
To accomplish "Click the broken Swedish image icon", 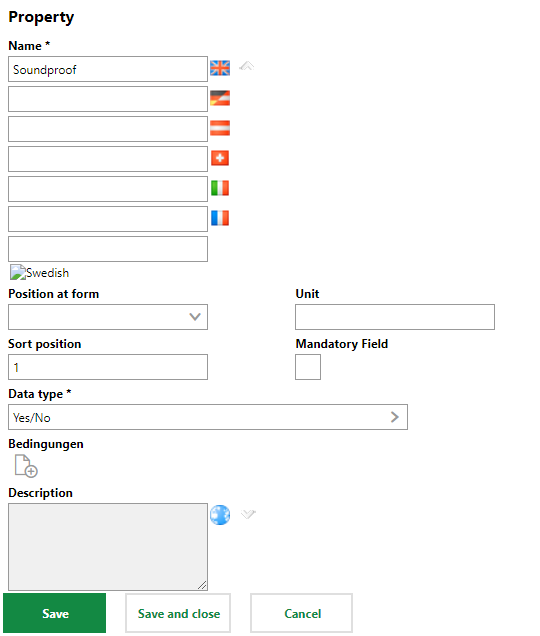I will click(x=17, y=273).
